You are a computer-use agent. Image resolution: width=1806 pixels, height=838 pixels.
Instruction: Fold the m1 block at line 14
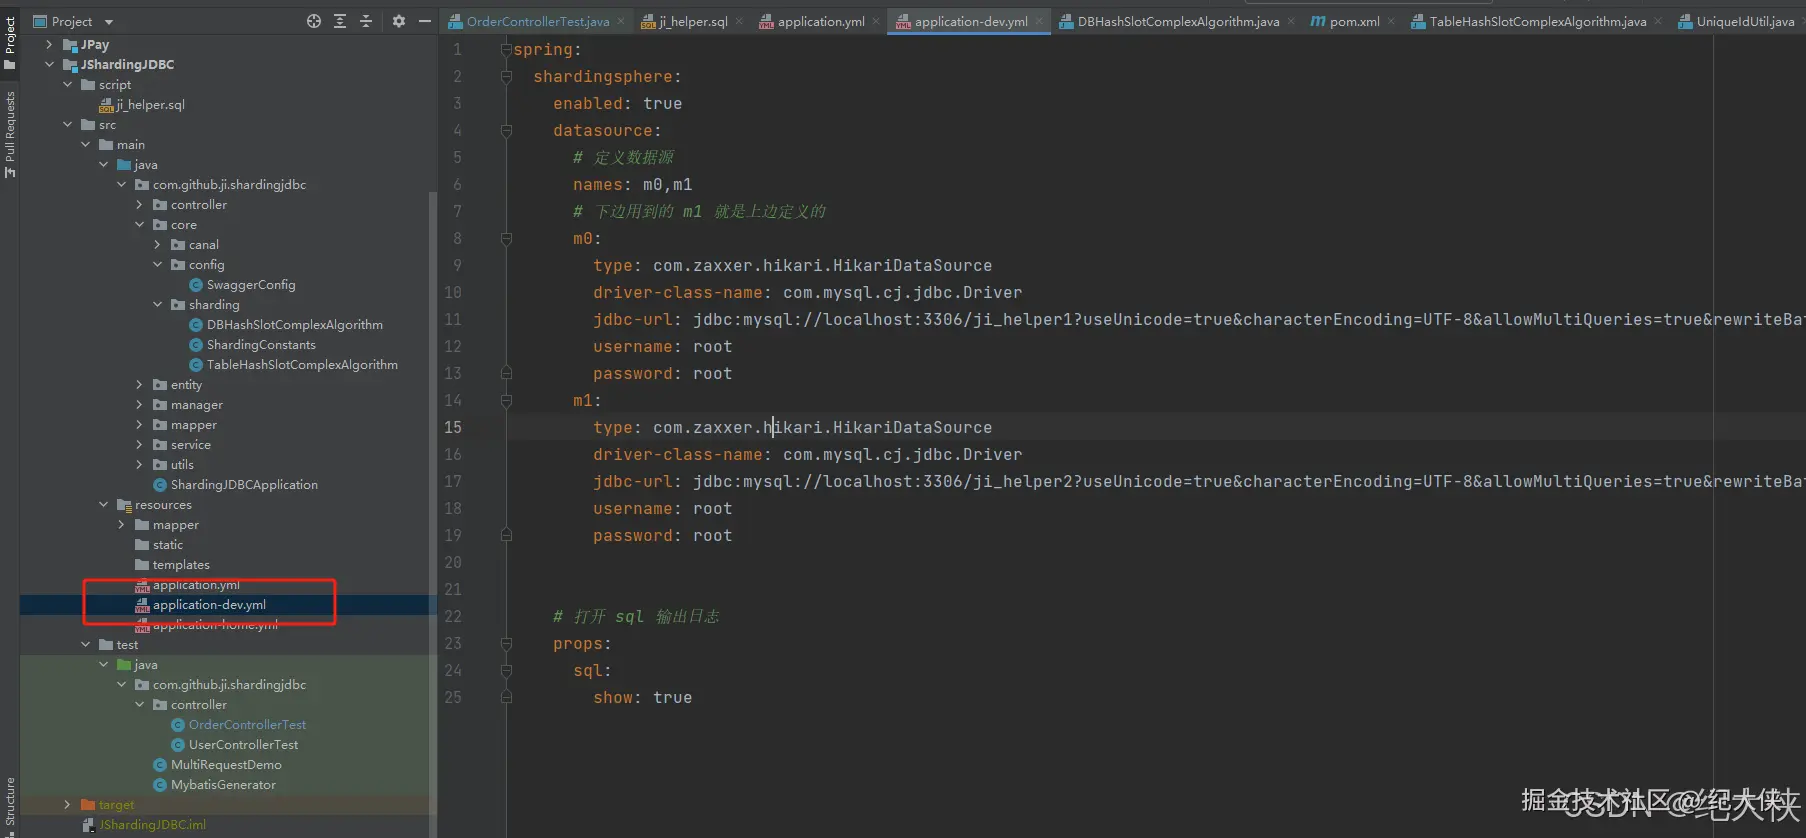pos(506,400)
